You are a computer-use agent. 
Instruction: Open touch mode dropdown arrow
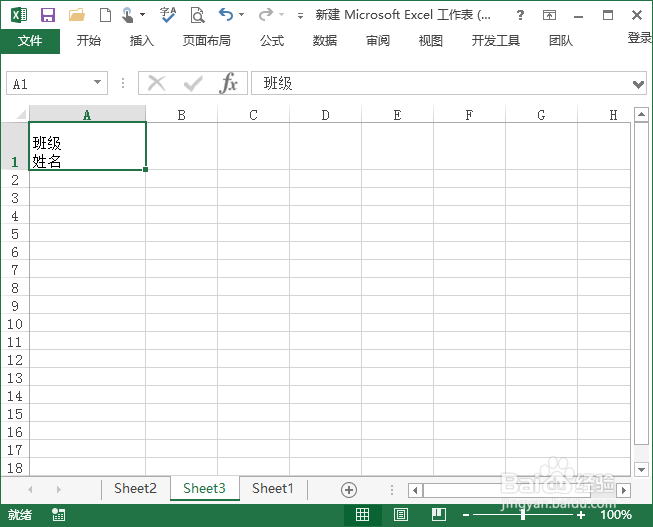(x=142, y=15)
